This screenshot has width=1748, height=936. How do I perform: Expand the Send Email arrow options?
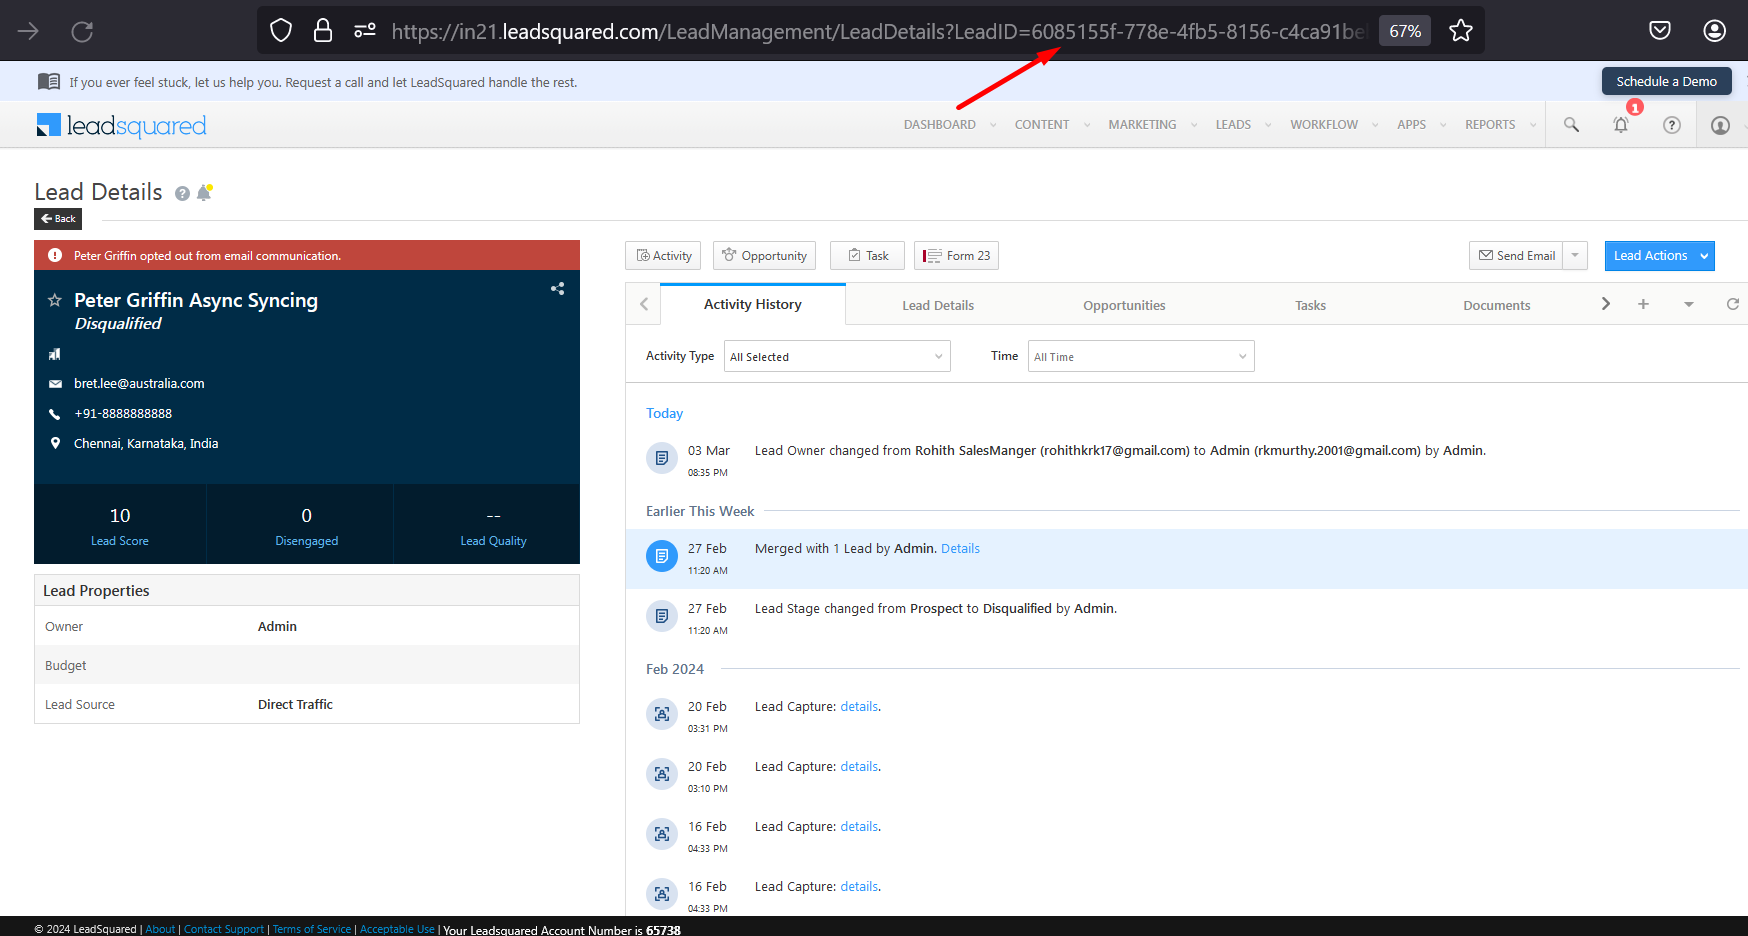pyautogui.click(x=1576, y=256)
